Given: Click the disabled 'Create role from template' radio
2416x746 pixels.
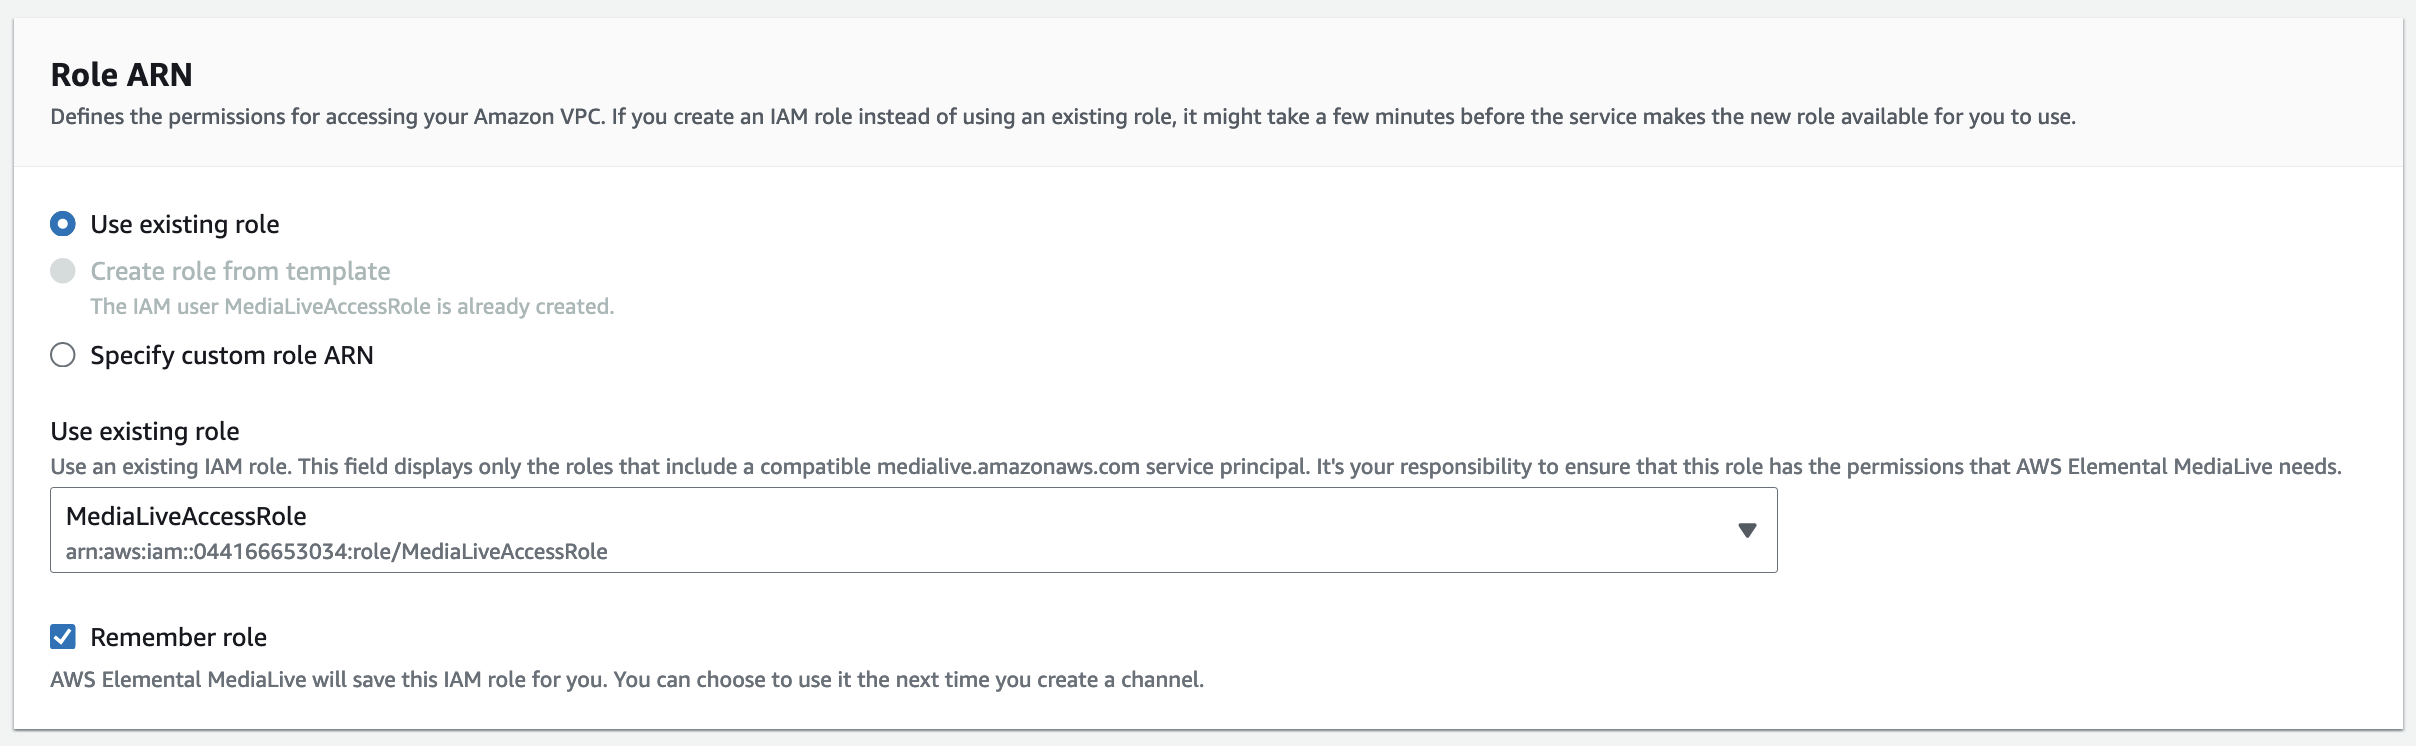Looking at the screenshot, I should pyautogui.click(x=63, y=271).
